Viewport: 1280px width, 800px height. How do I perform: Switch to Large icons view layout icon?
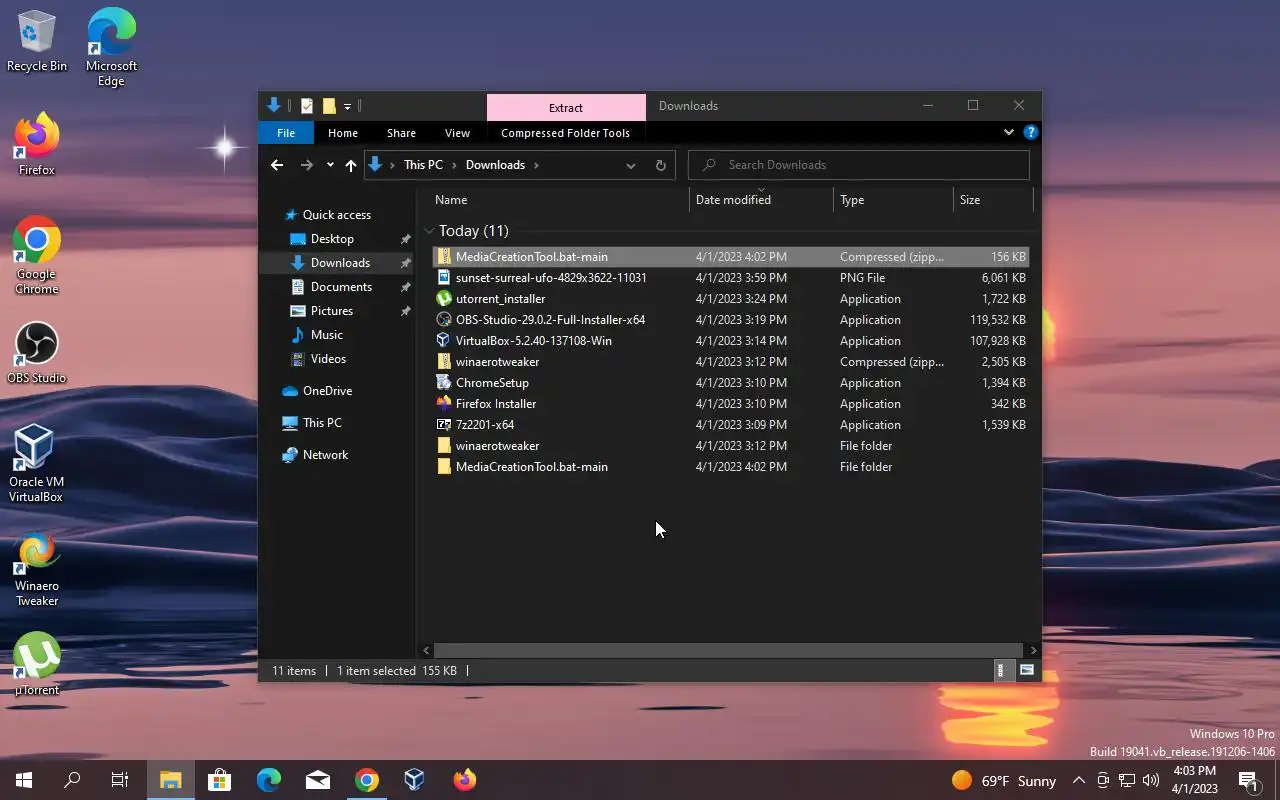[x=1026, y=671]
